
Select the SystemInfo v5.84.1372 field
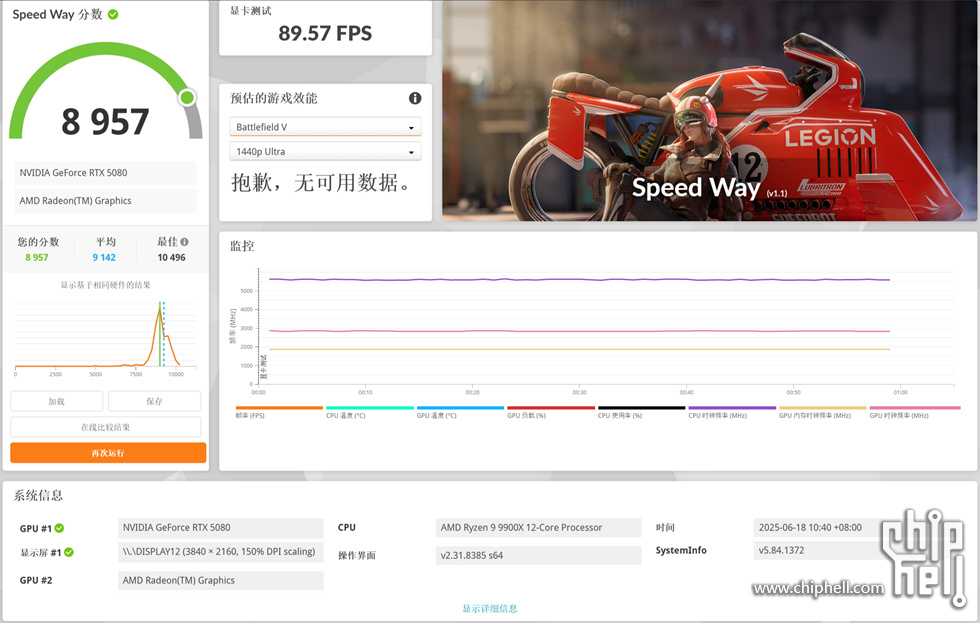tap(819, 551)
